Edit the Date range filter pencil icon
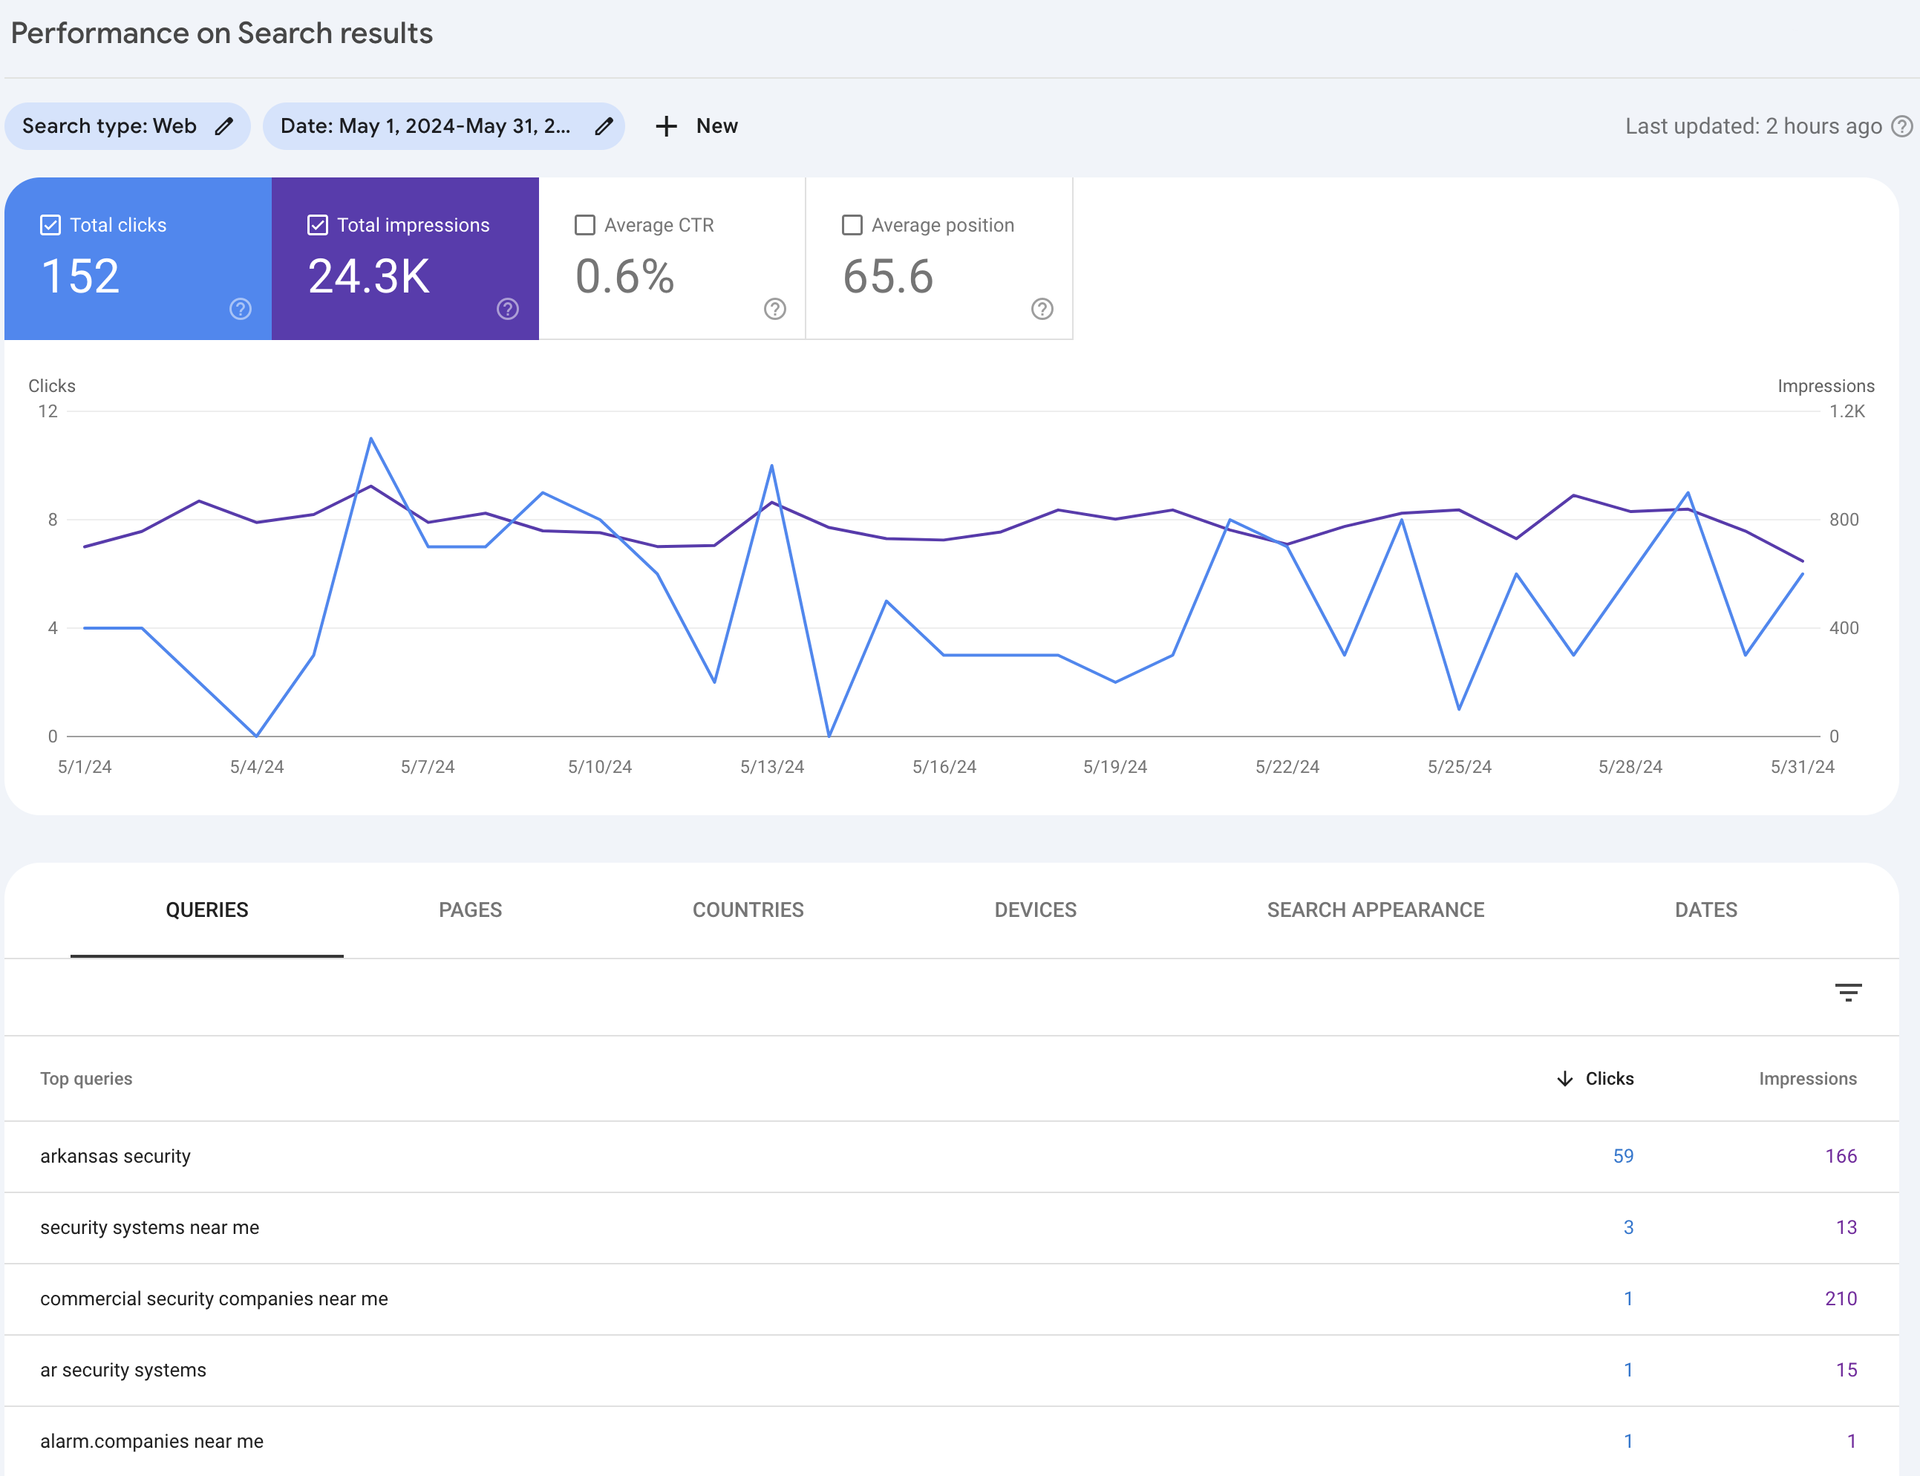The image size is (1920, 1476). 604,126
